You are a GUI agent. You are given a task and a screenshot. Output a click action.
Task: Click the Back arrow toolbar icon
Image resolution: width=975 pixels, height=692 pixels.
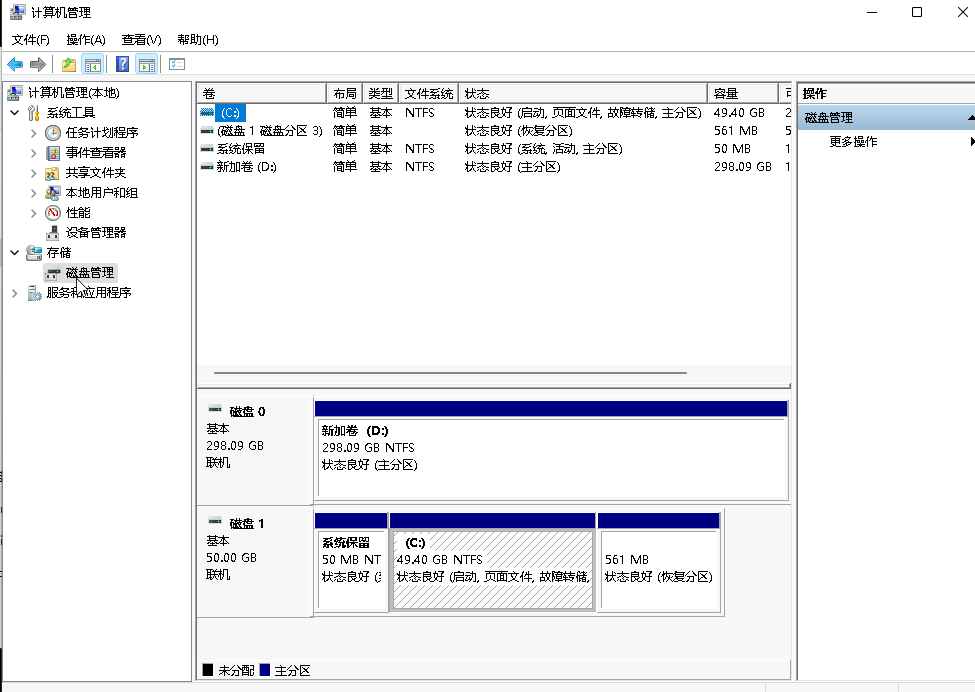pos(15,64)
